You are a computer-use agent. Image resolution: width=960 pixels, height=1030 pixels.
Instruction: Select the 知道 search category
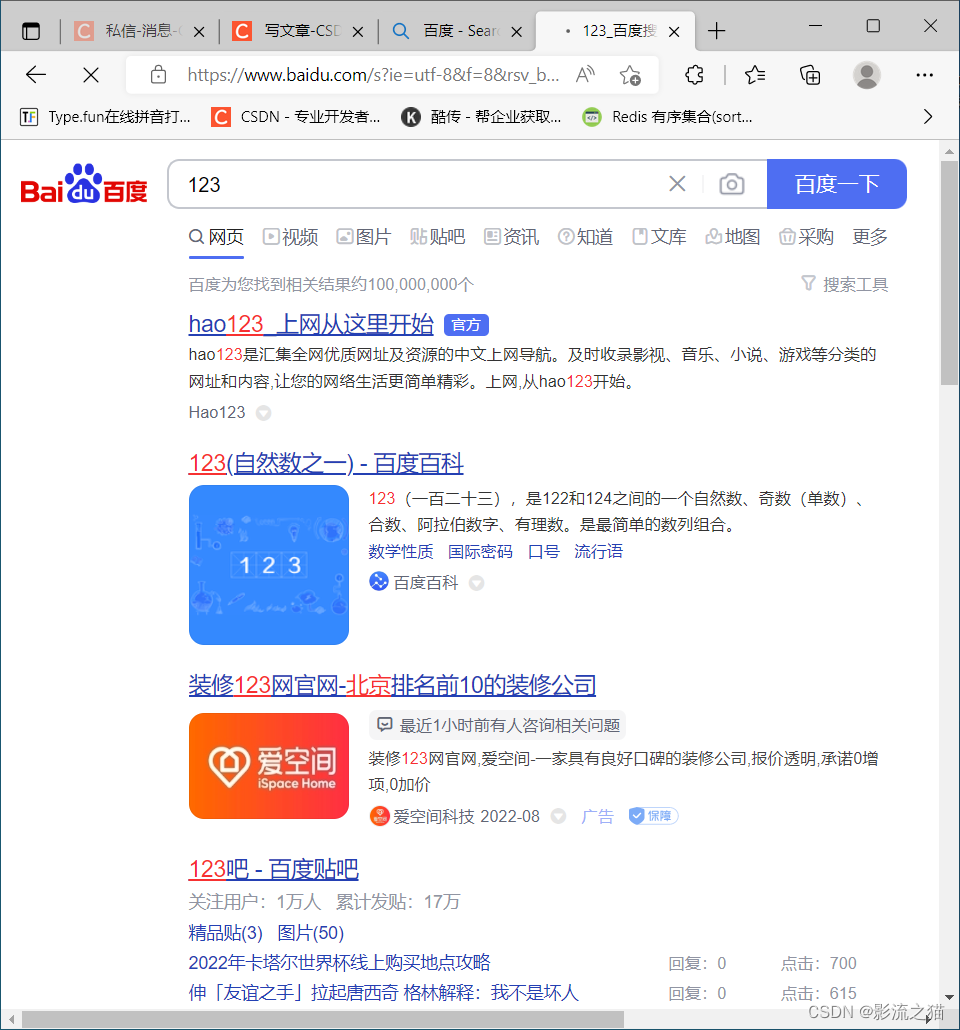pyautogui.click(x=585, y=236)
